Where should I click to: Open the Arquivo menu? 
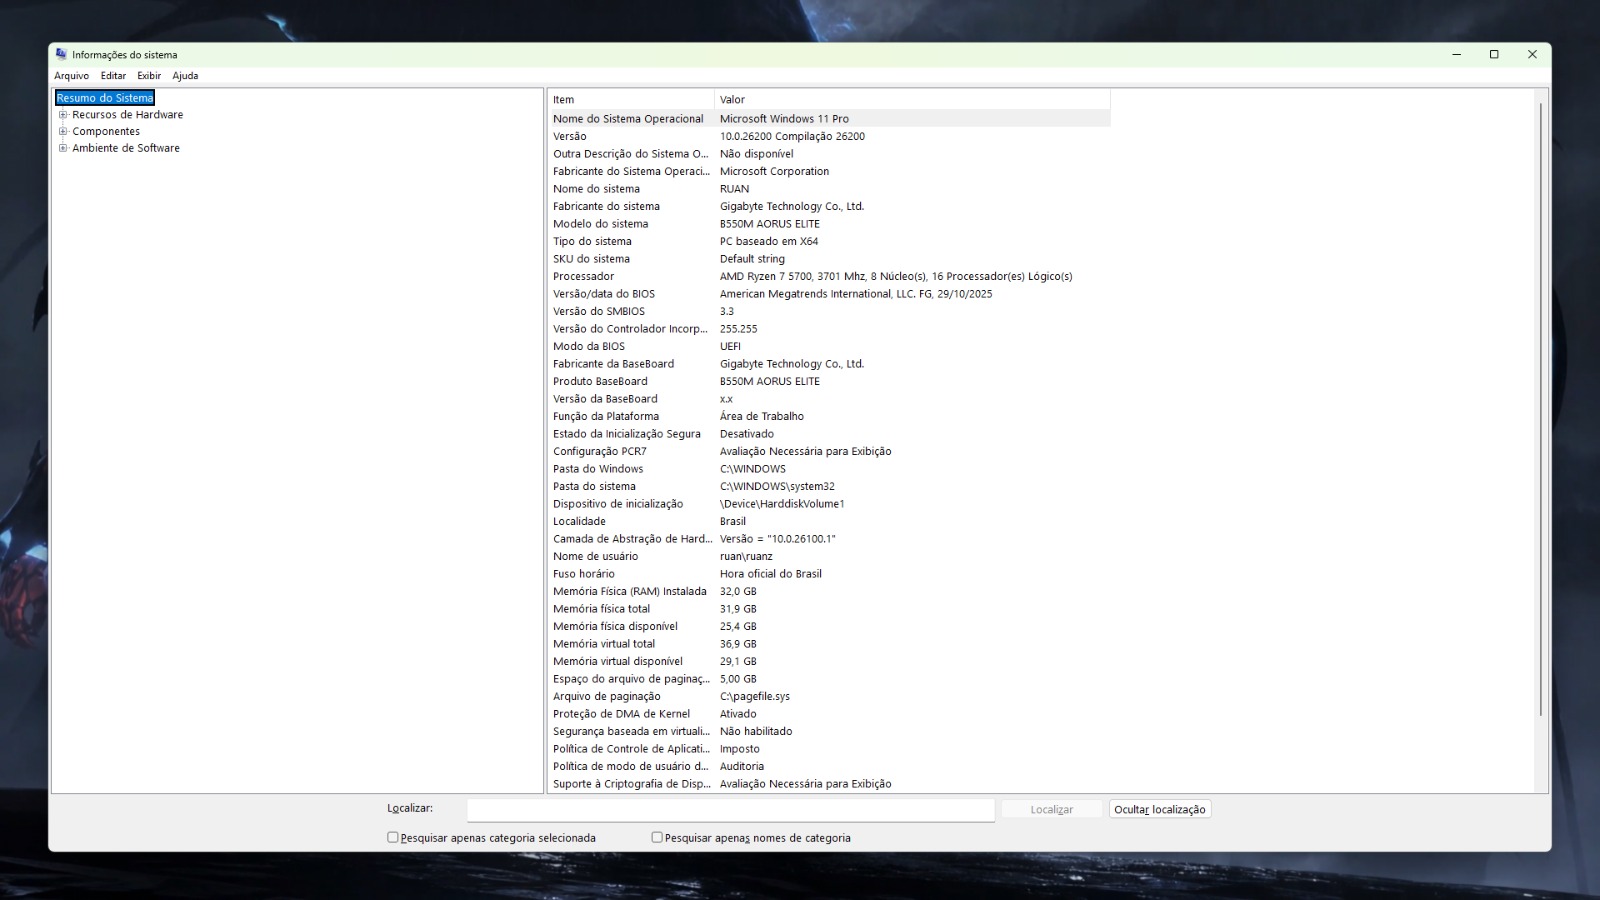coord(71,76)
